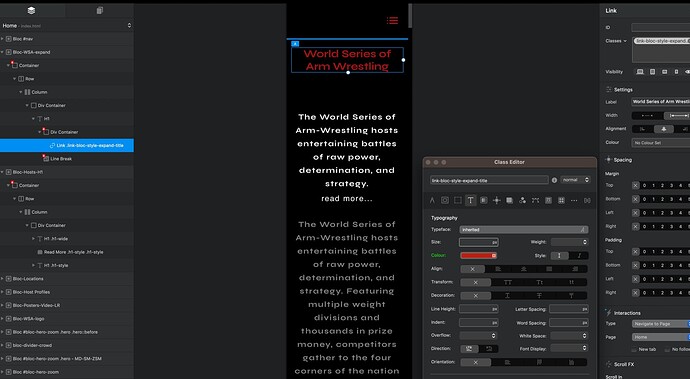The width and height of the screenshot is (690, 379).
Task: Expand the Bloc-Host Profiles layer
Action: tap(2, 292)
